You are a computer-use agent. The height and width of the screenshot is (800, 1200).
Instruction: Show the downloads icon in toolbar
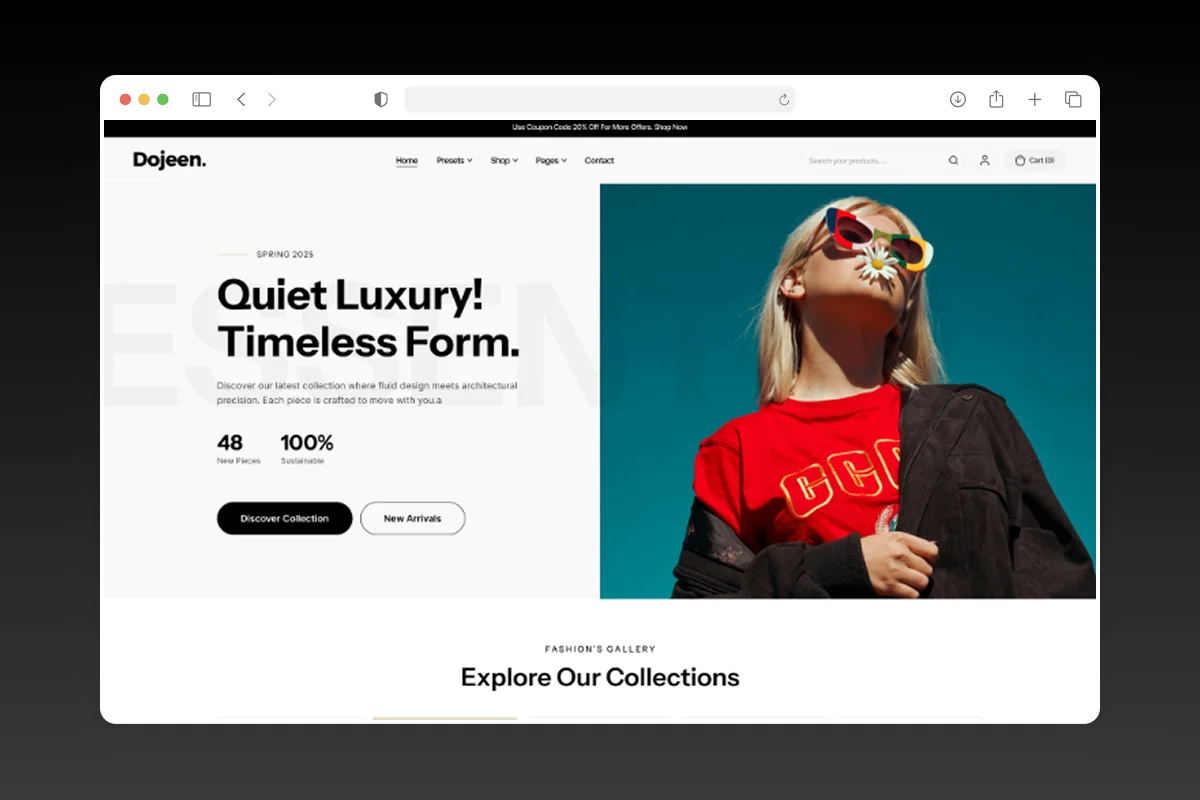click(958, 99)
